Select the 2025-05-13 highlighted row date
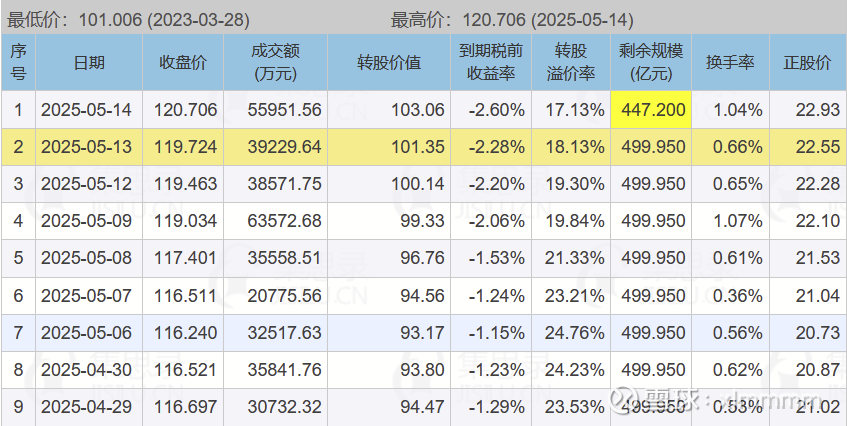Screen dimensions: 847x426 point(88,147)
